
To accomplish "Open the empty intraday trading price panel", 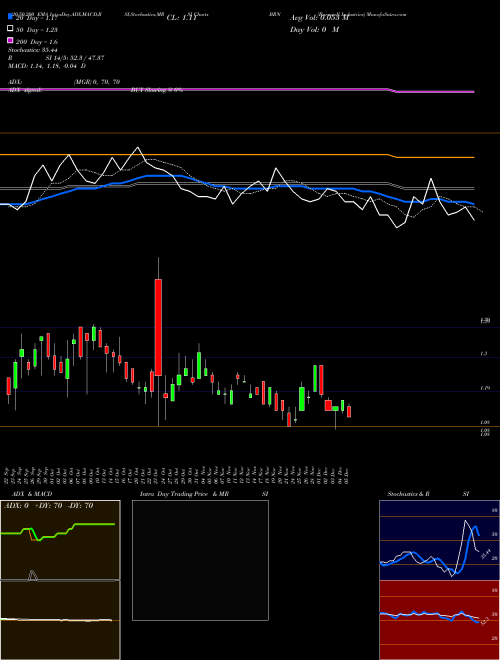I will (x=200, y=560).
